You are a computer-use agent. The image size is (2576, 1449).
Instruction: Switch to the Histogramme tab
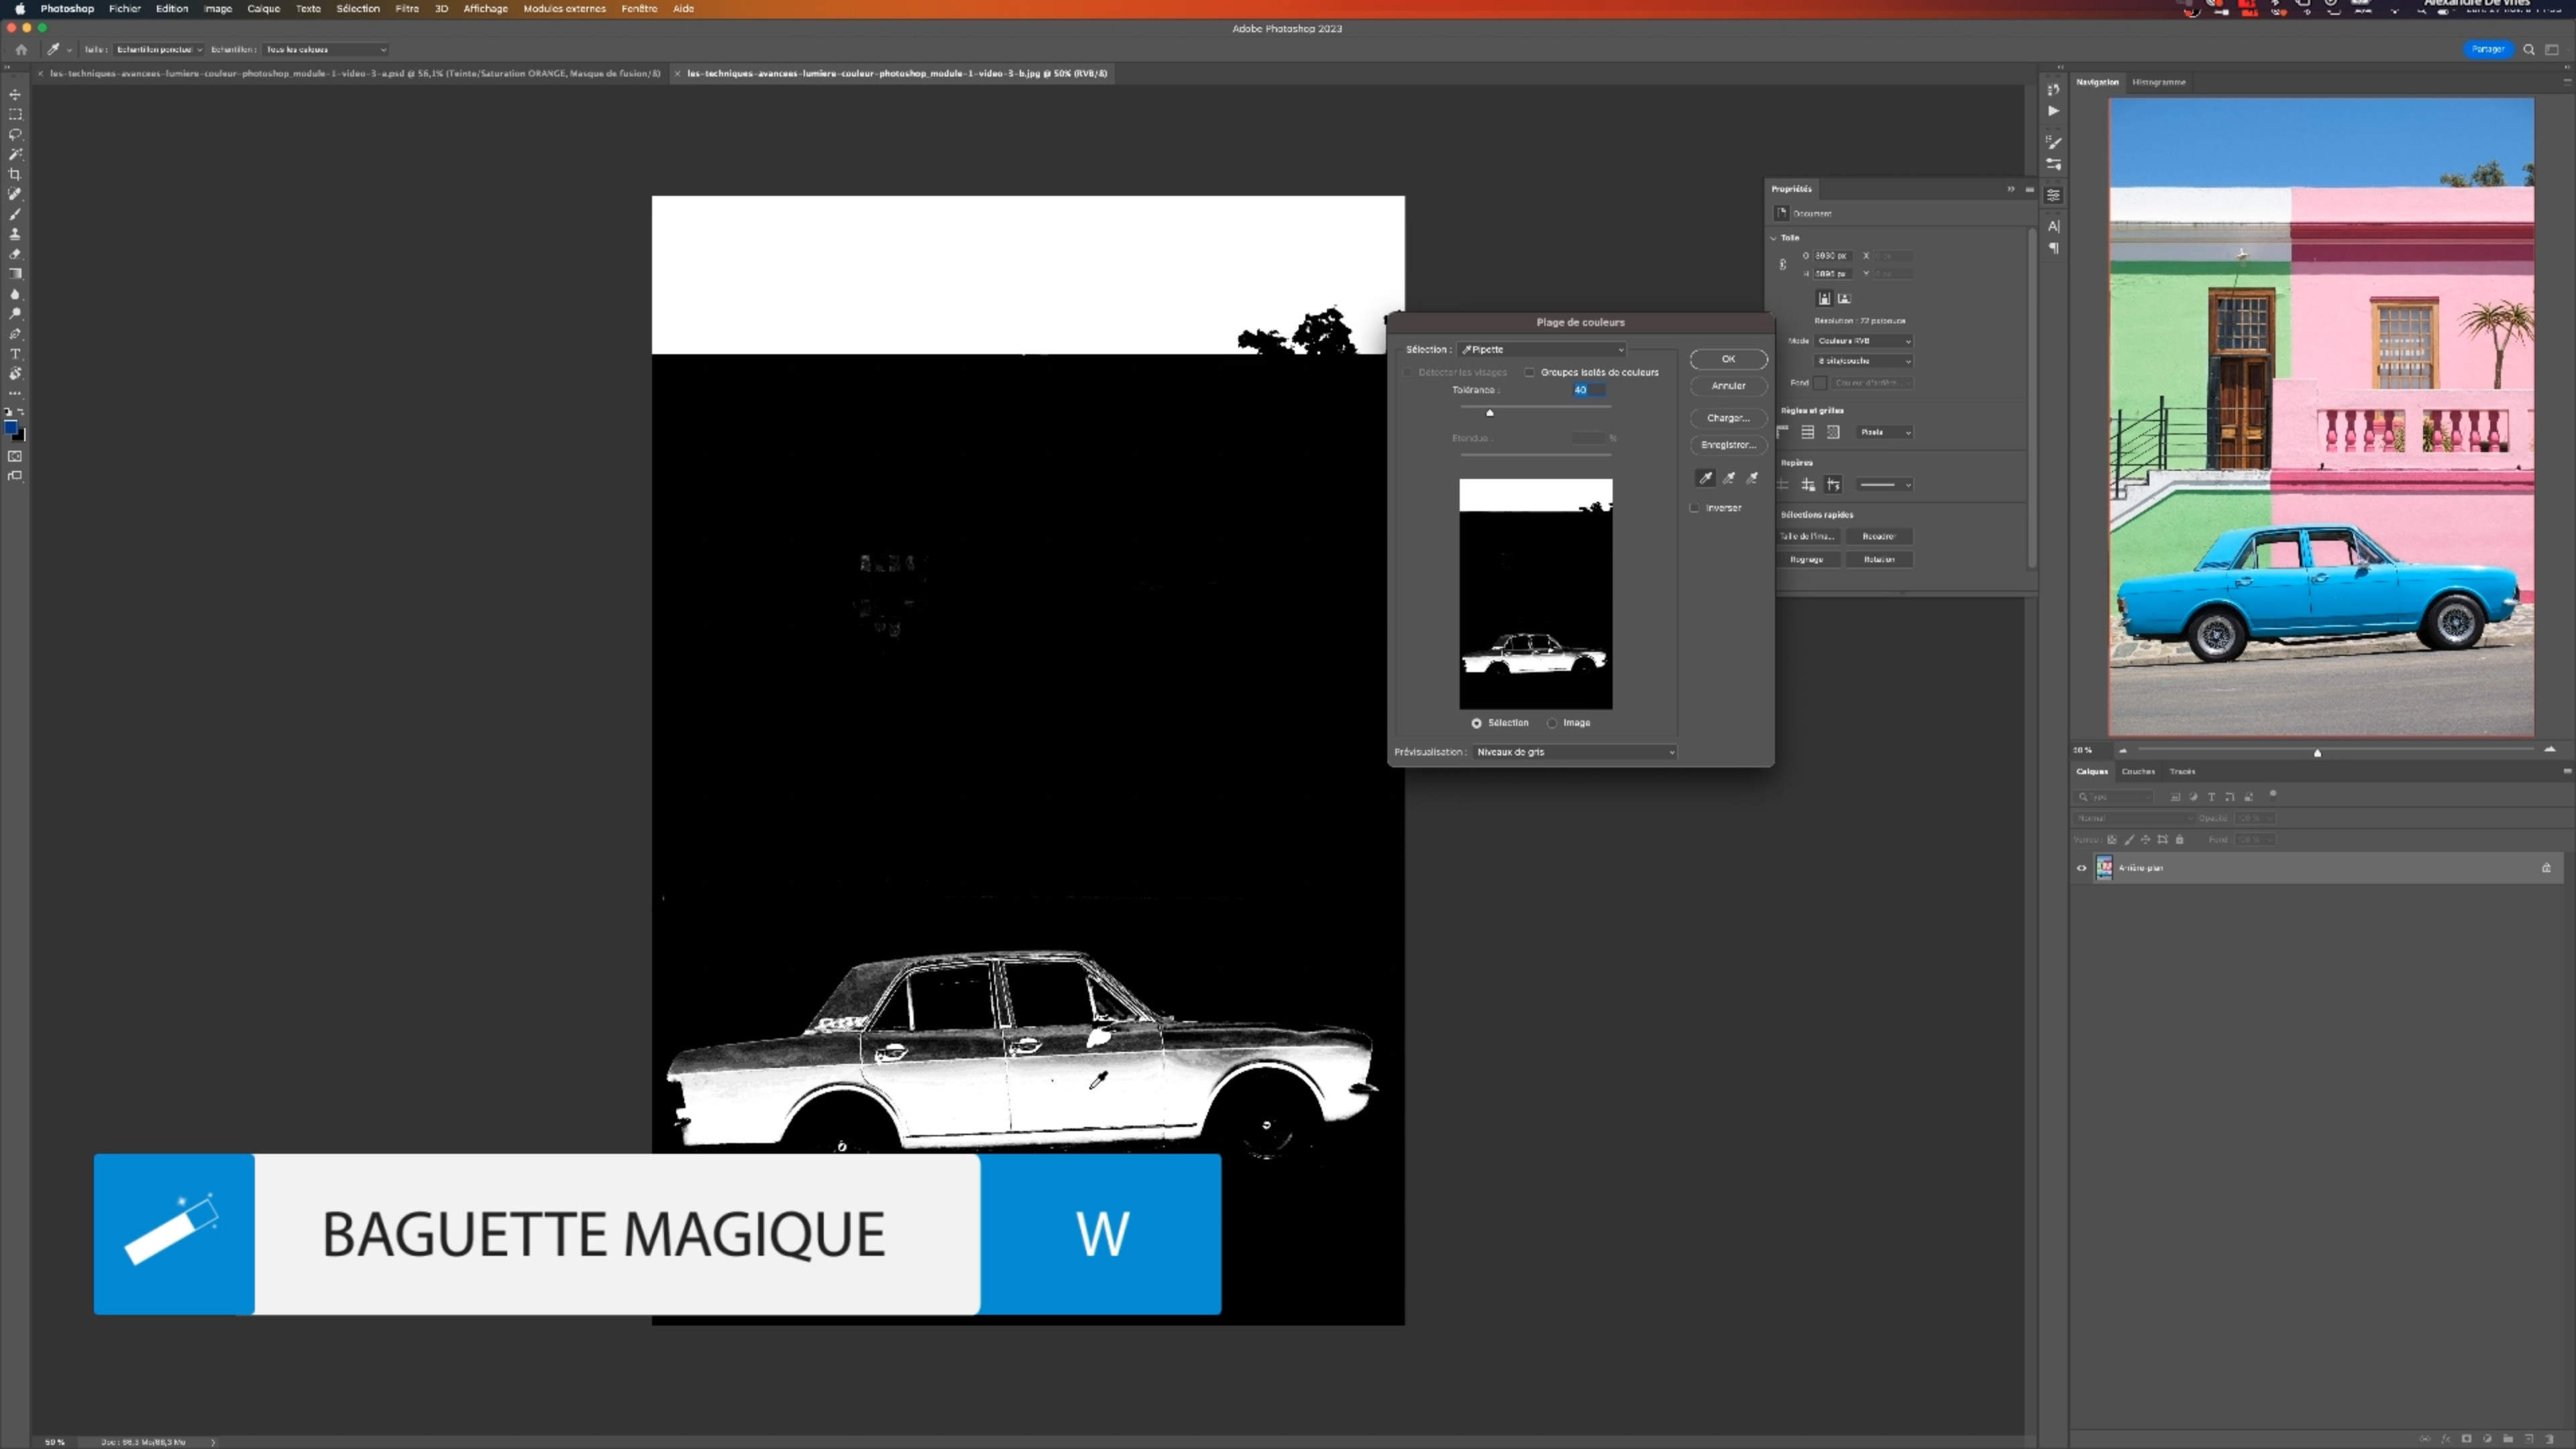(x=2158, y=82)
